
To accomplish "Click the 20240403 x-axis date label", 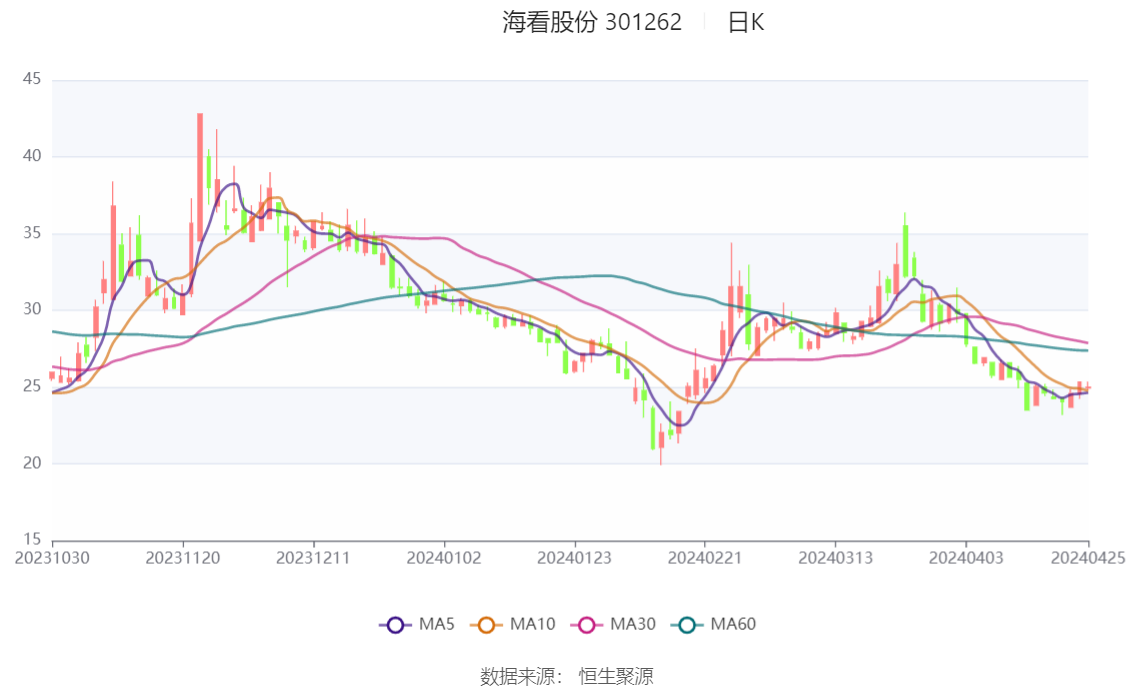I will tap(966, 558).
